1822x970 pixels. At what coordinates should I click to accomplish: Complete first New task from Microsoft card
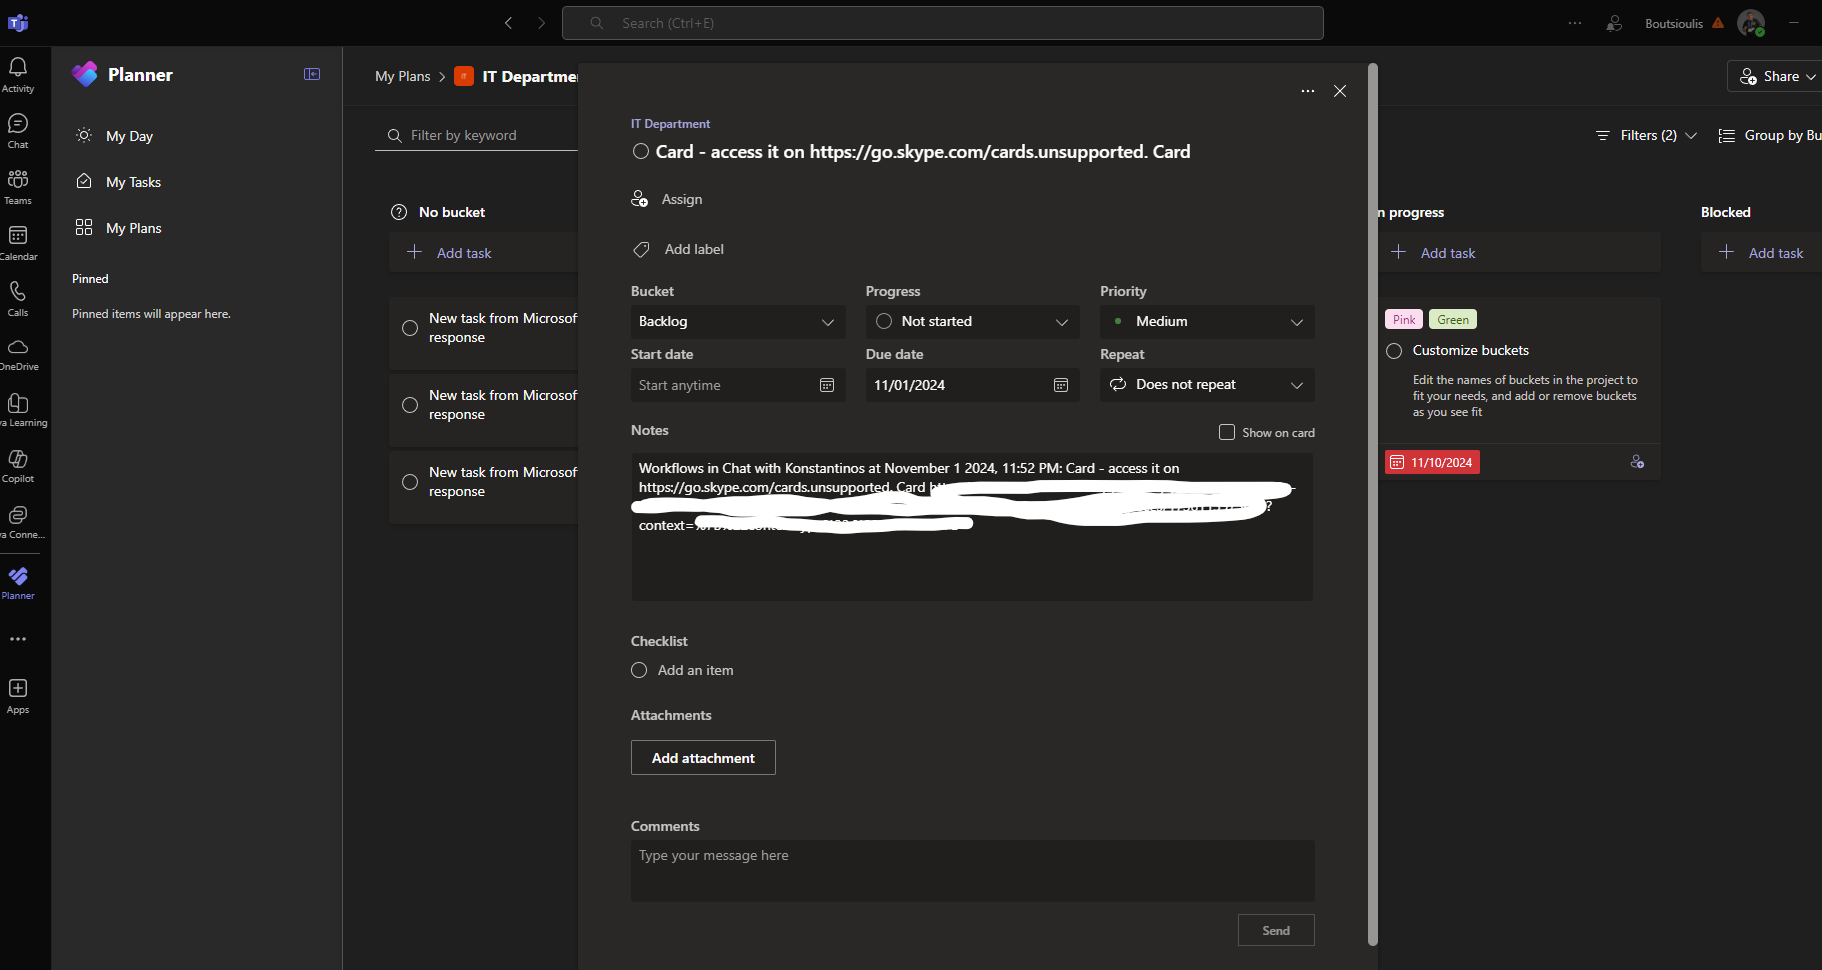410,328
